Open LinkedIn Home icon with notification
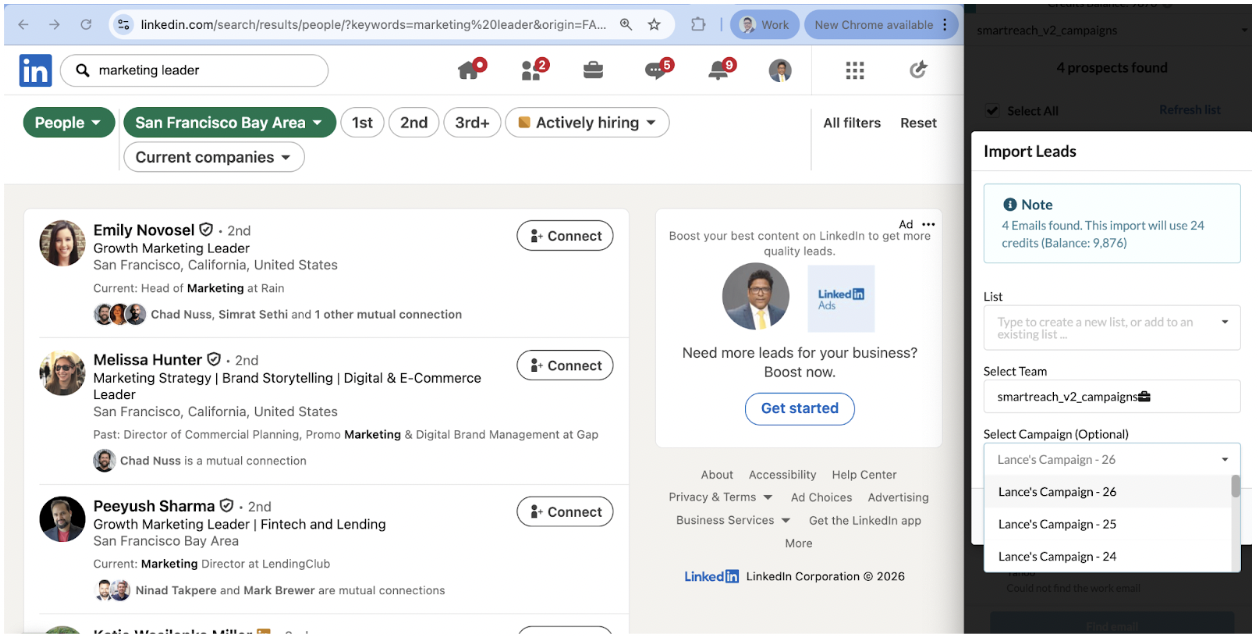Image resolution: width=1258 pixels, height=636 pixels. click(x=470, y=70)
